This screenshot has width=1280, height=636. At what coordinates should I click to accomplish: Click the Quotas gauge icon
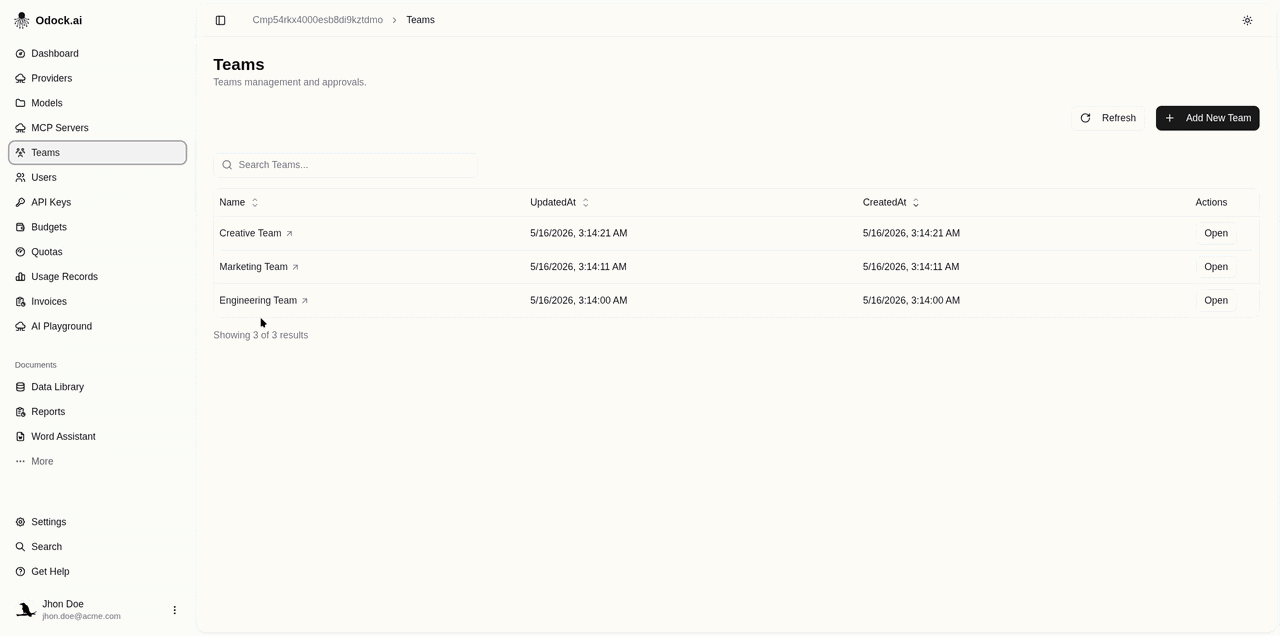click(x=20, y=252)
